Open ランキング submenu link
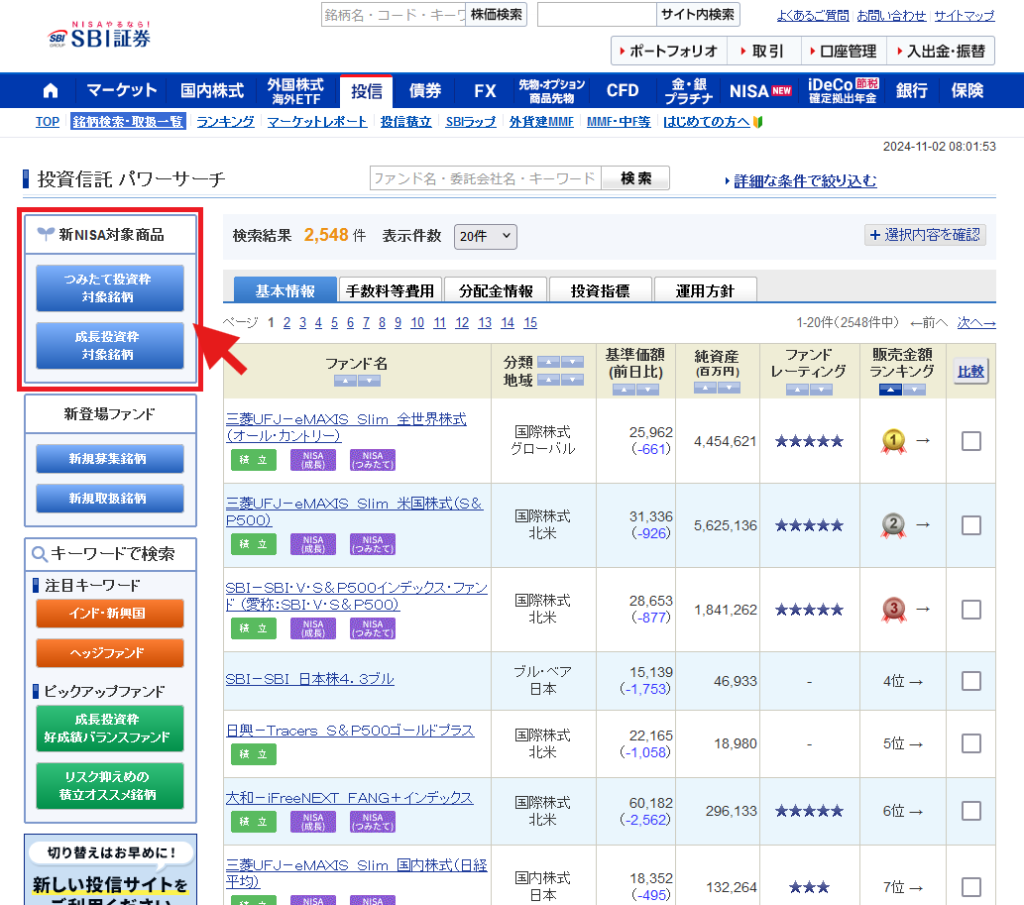The image size is (1024, 905). (225, 122)
